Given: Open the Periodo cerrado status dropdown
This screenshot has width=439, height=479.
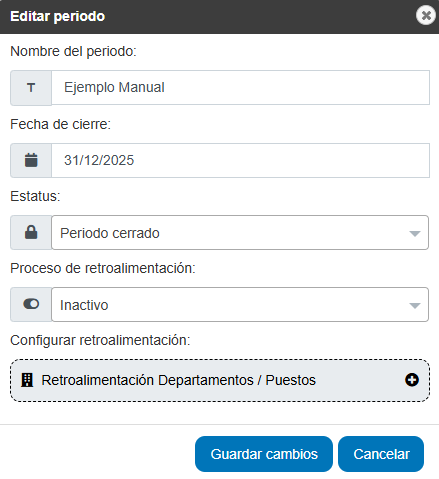Looking at the screenshot, I should click(240, 232).
